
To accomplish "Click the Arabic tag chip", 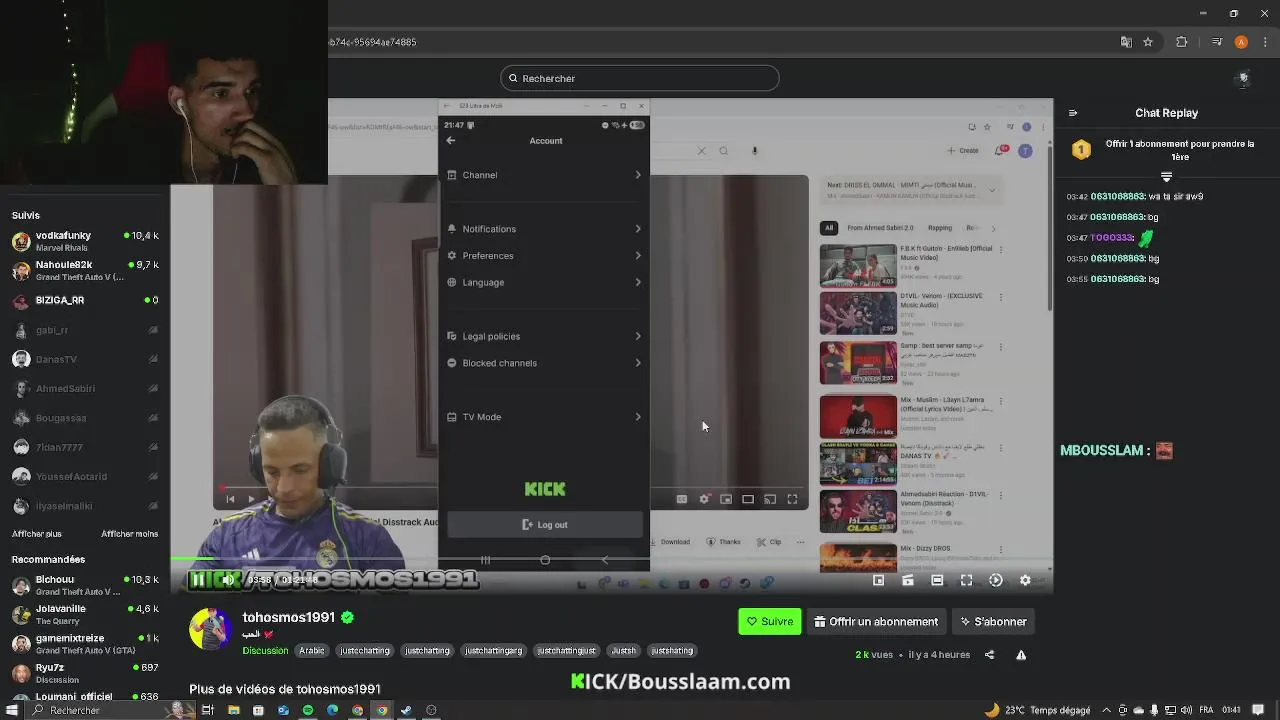I will (x=312, y=650).
